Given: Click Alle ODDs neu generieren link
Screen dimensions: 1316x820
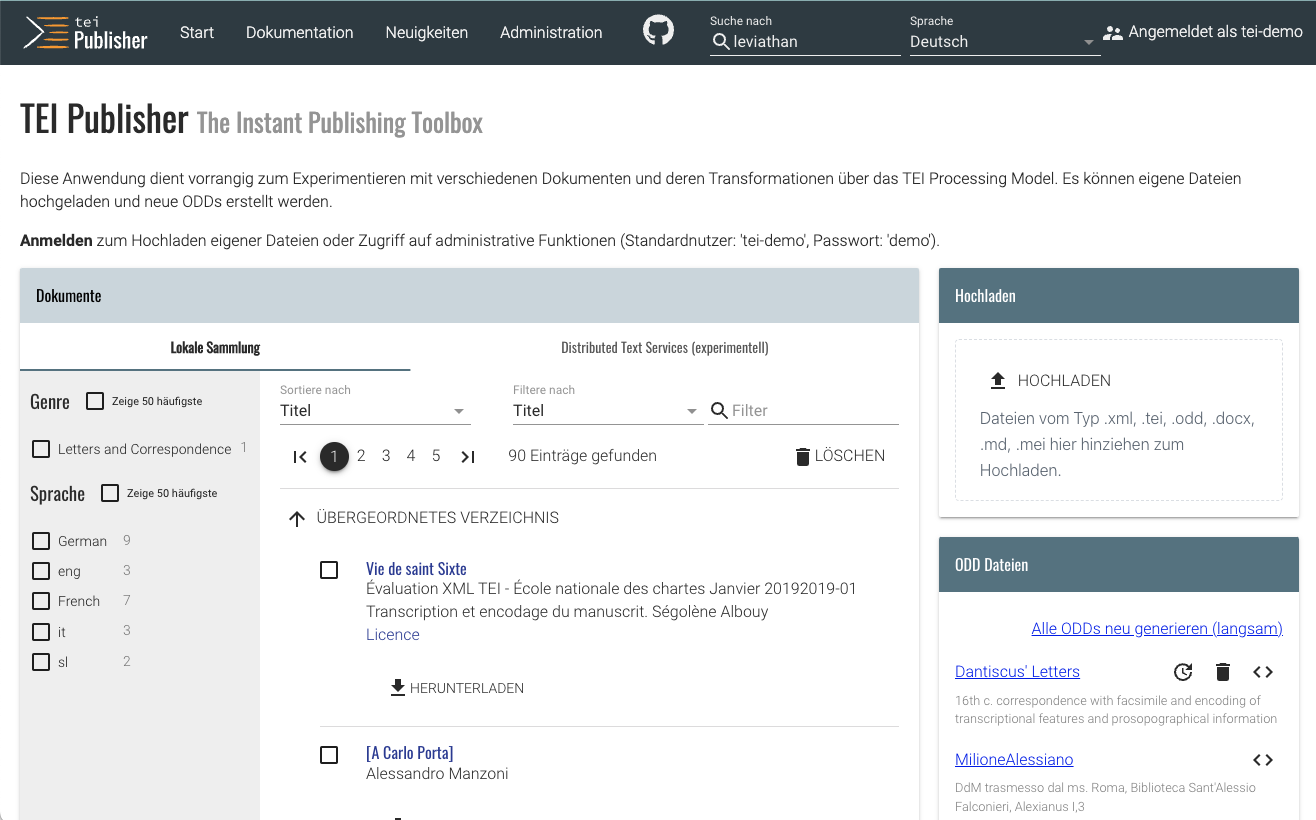Looking at the screenshot, I should pyautogui.click(x=1156, y=629).
